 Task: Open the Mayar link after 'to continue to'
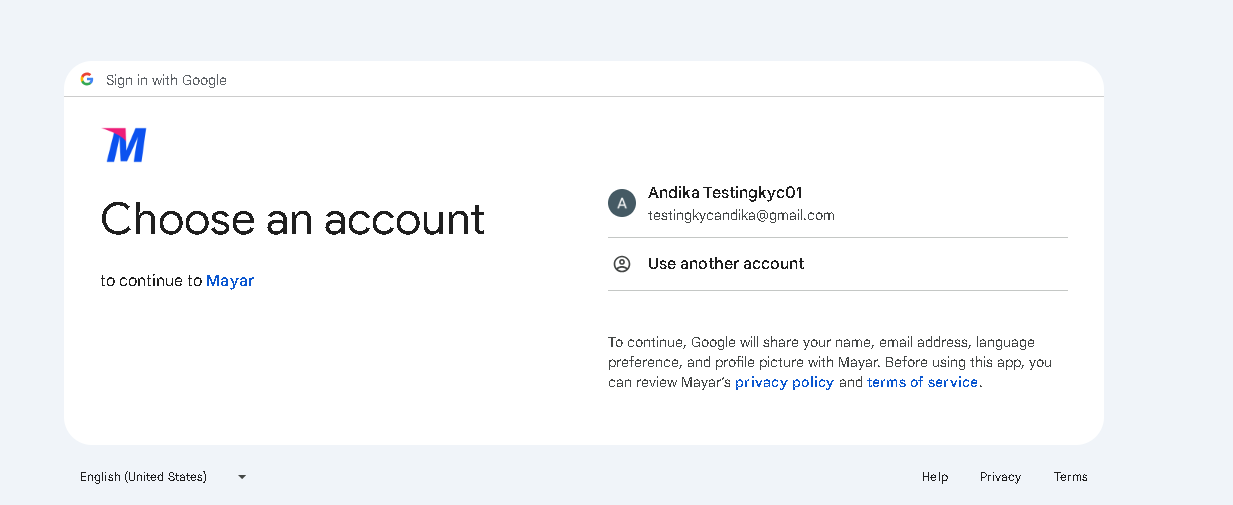click(x=230, y=281)
